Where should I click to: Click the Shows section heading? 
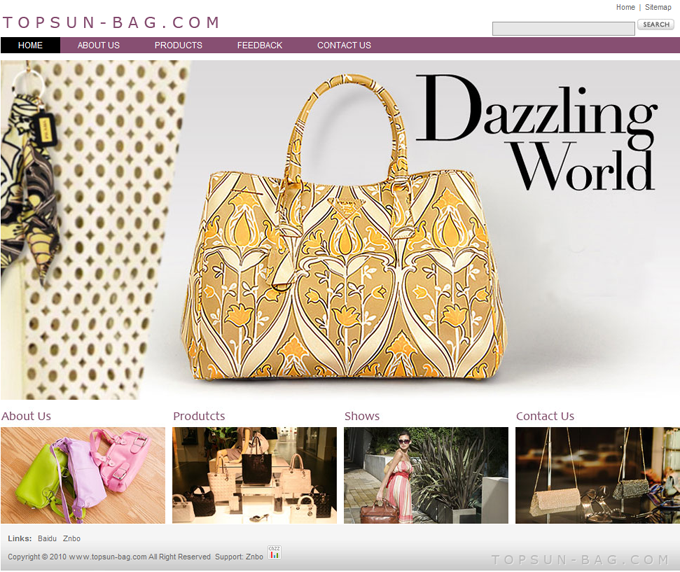click(362, 416)
